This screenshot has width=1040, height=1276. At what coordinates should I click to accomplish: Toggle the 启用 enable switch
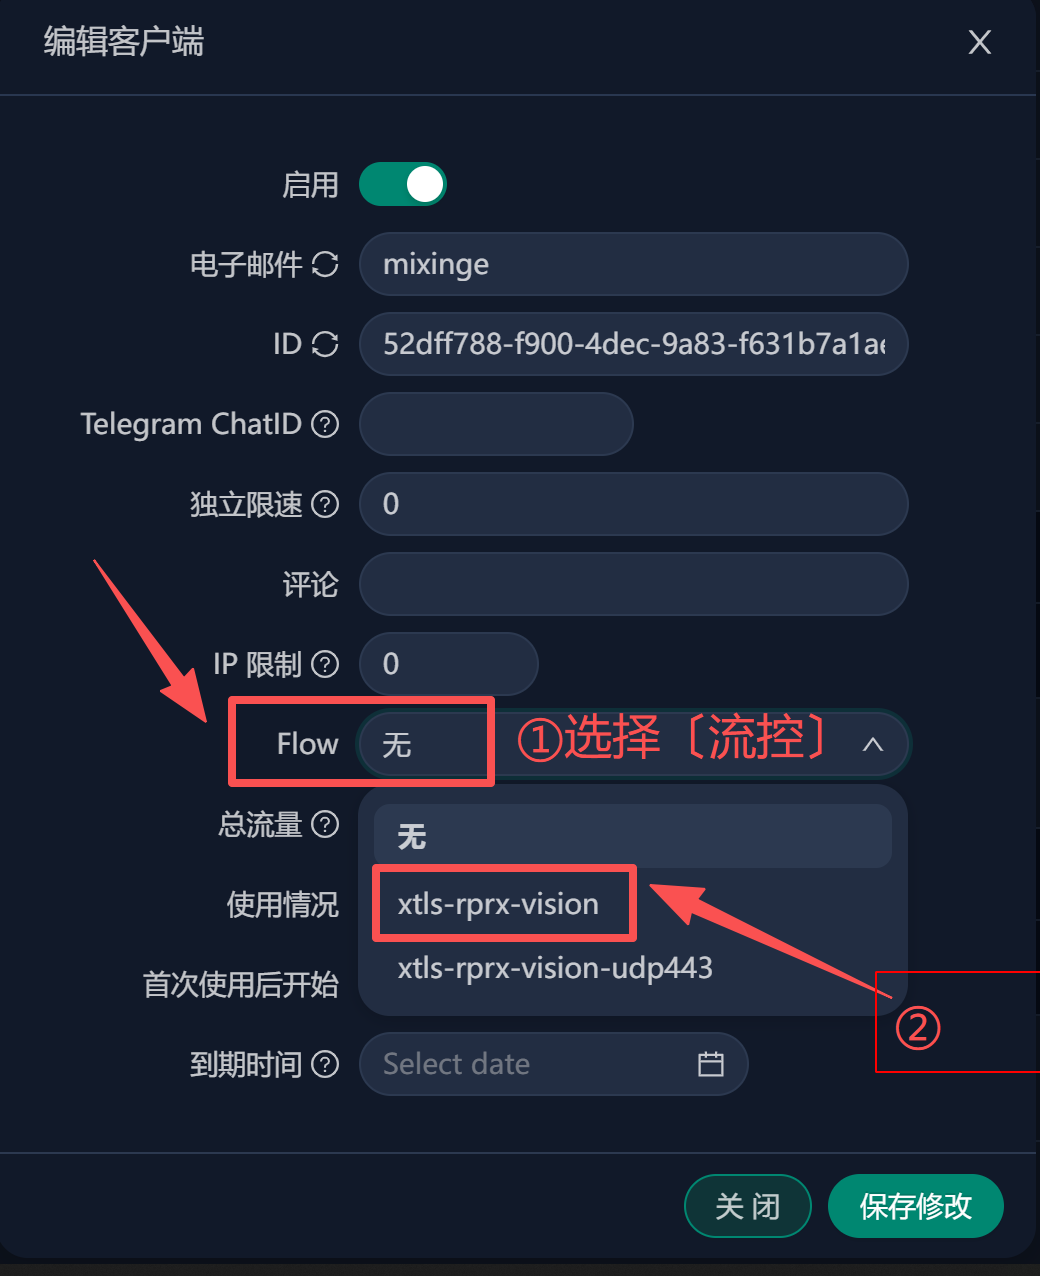[403, 184]
